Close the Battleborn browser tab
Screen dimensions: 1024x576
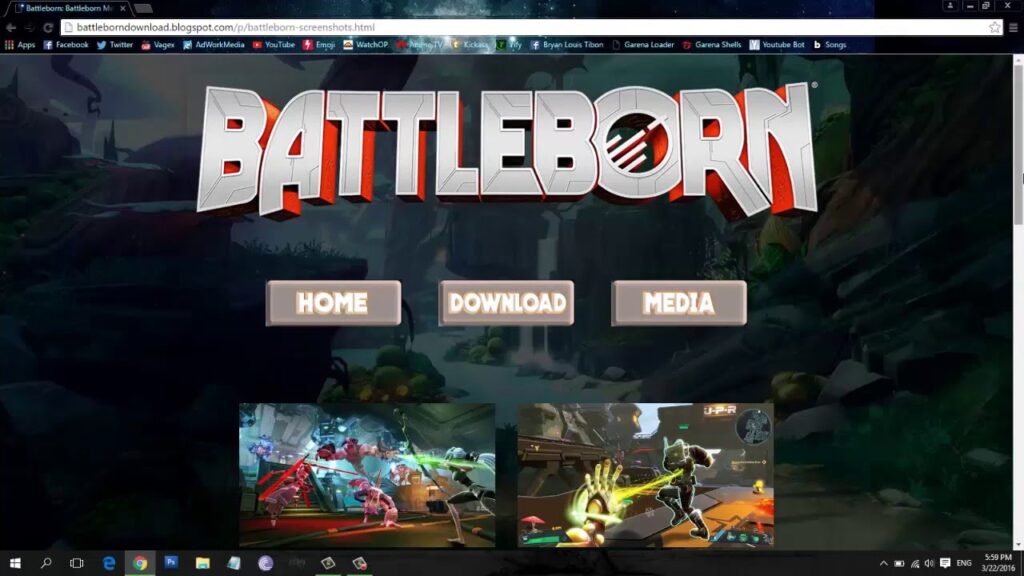coord(123,8)
